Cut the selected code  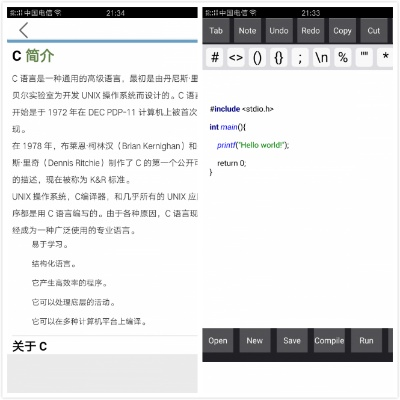(374, 31)
